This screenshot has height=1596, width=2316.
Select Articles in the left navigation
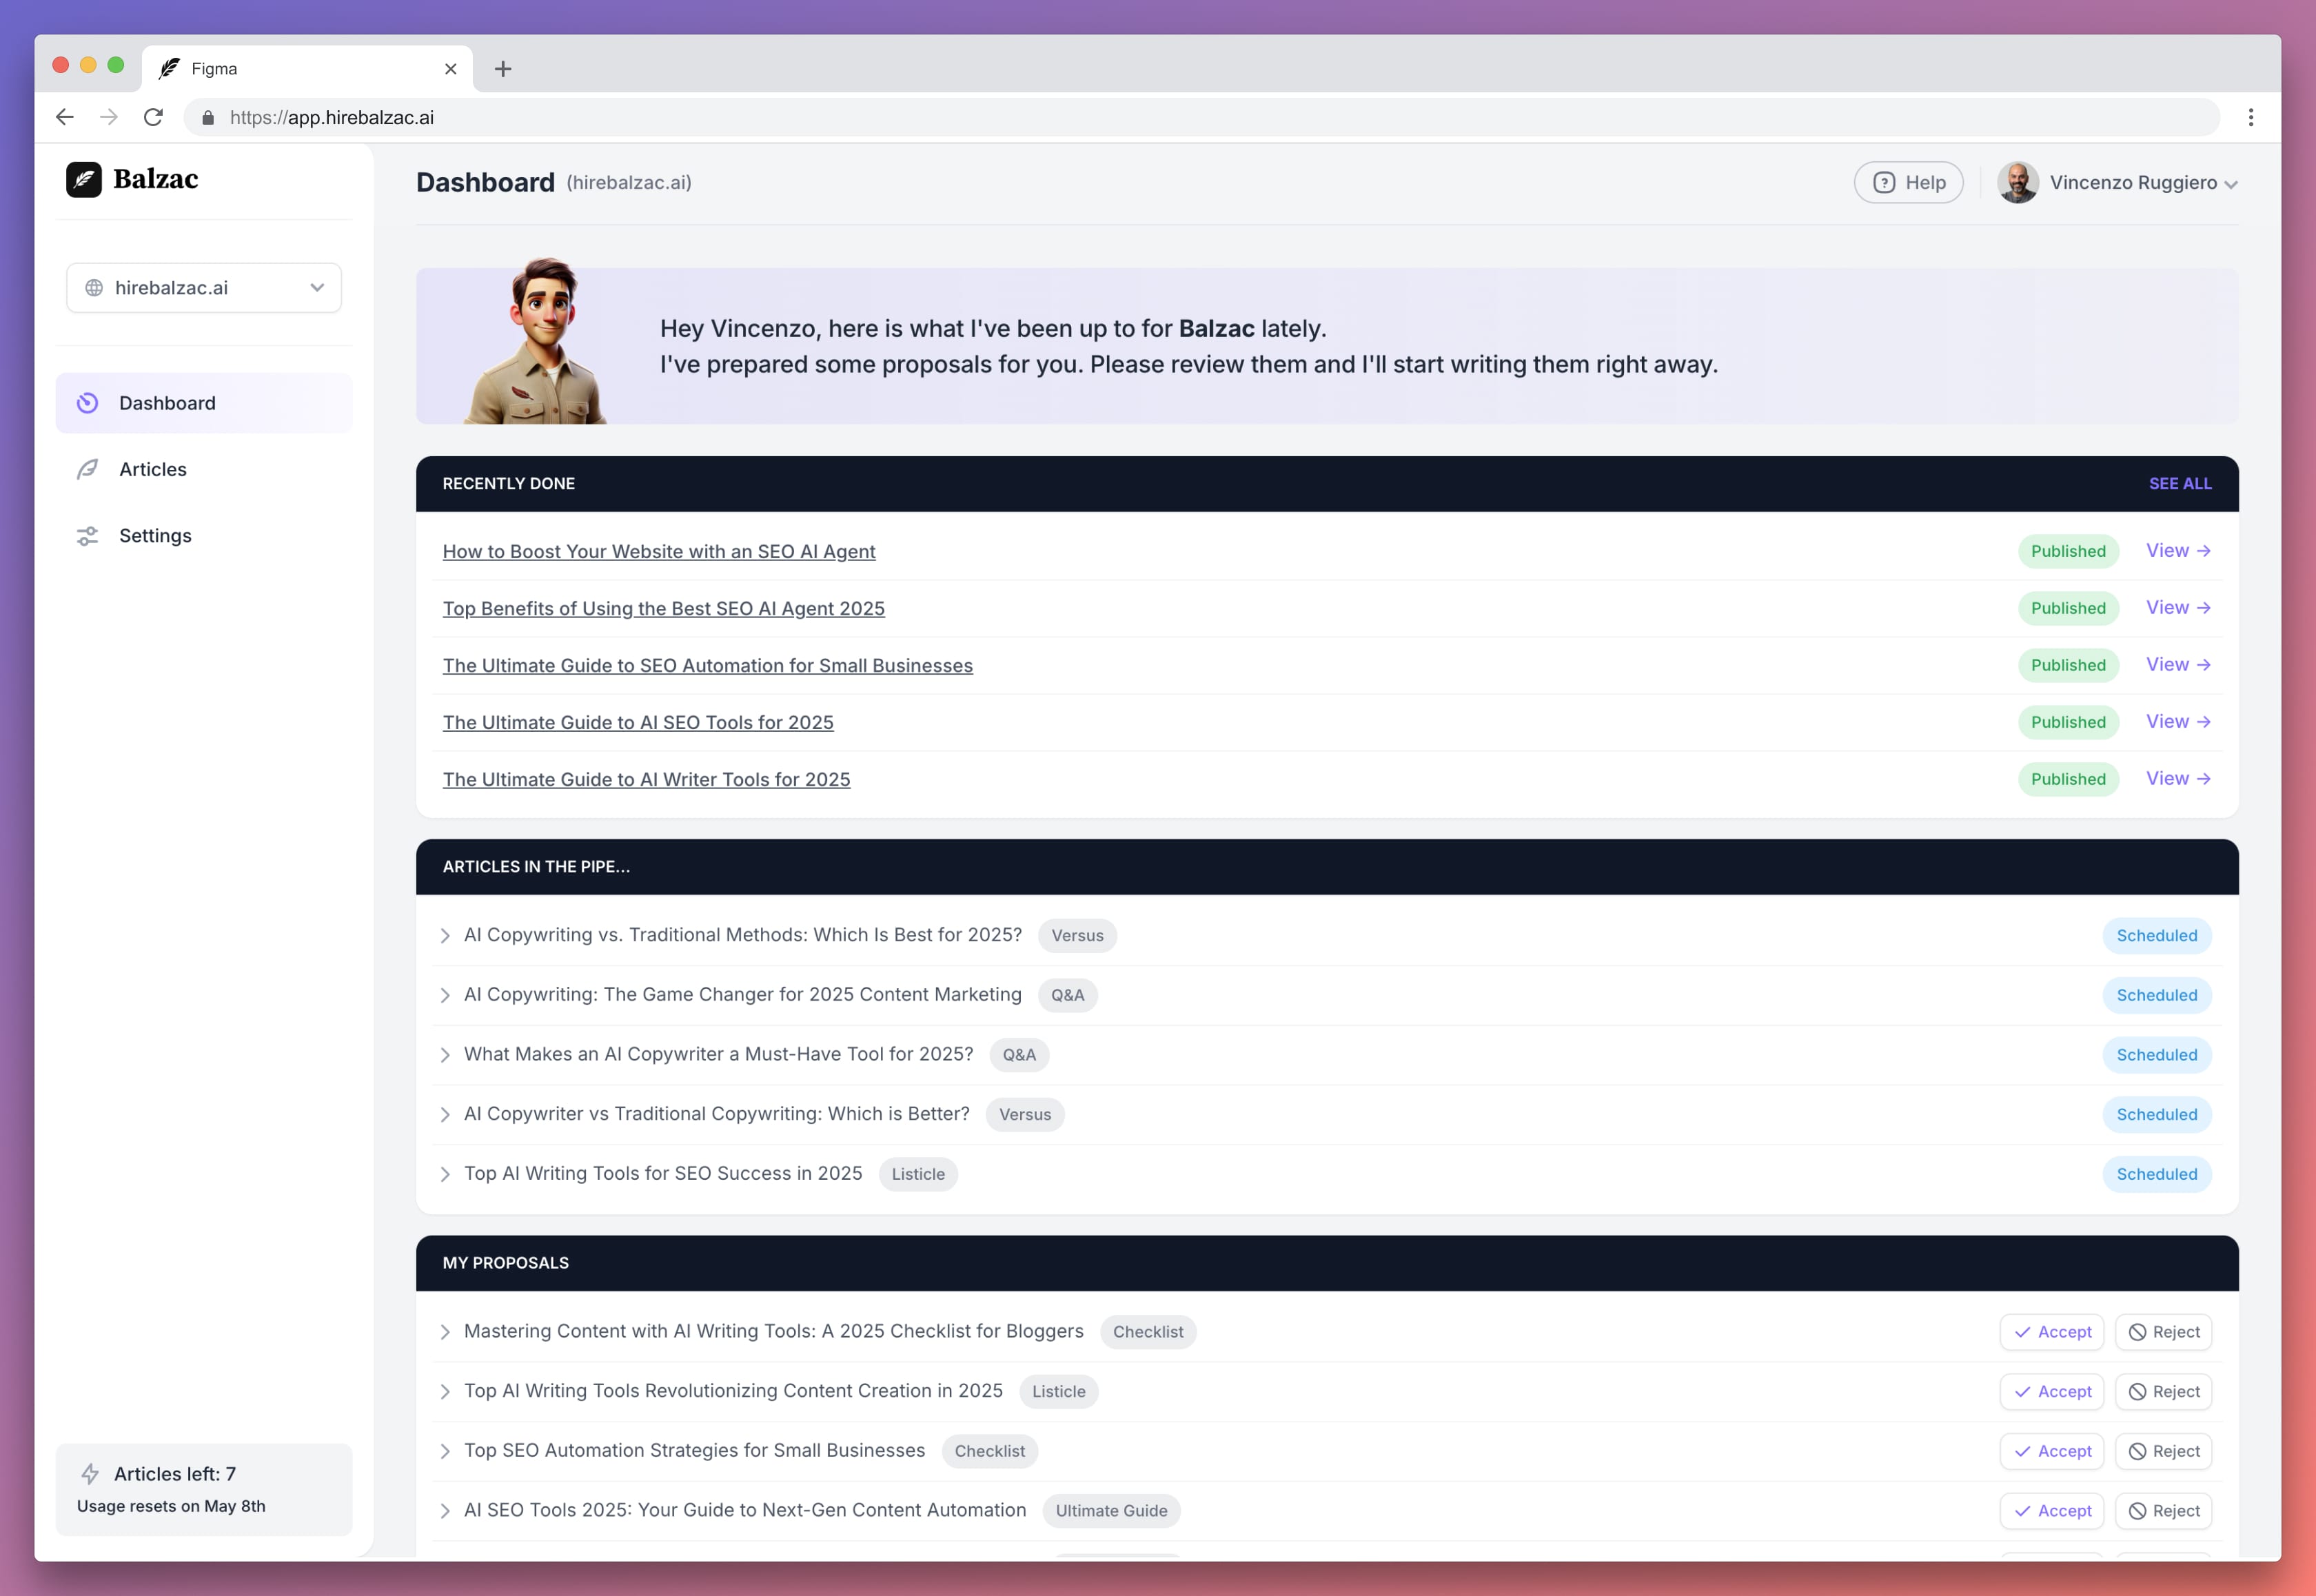152,469
